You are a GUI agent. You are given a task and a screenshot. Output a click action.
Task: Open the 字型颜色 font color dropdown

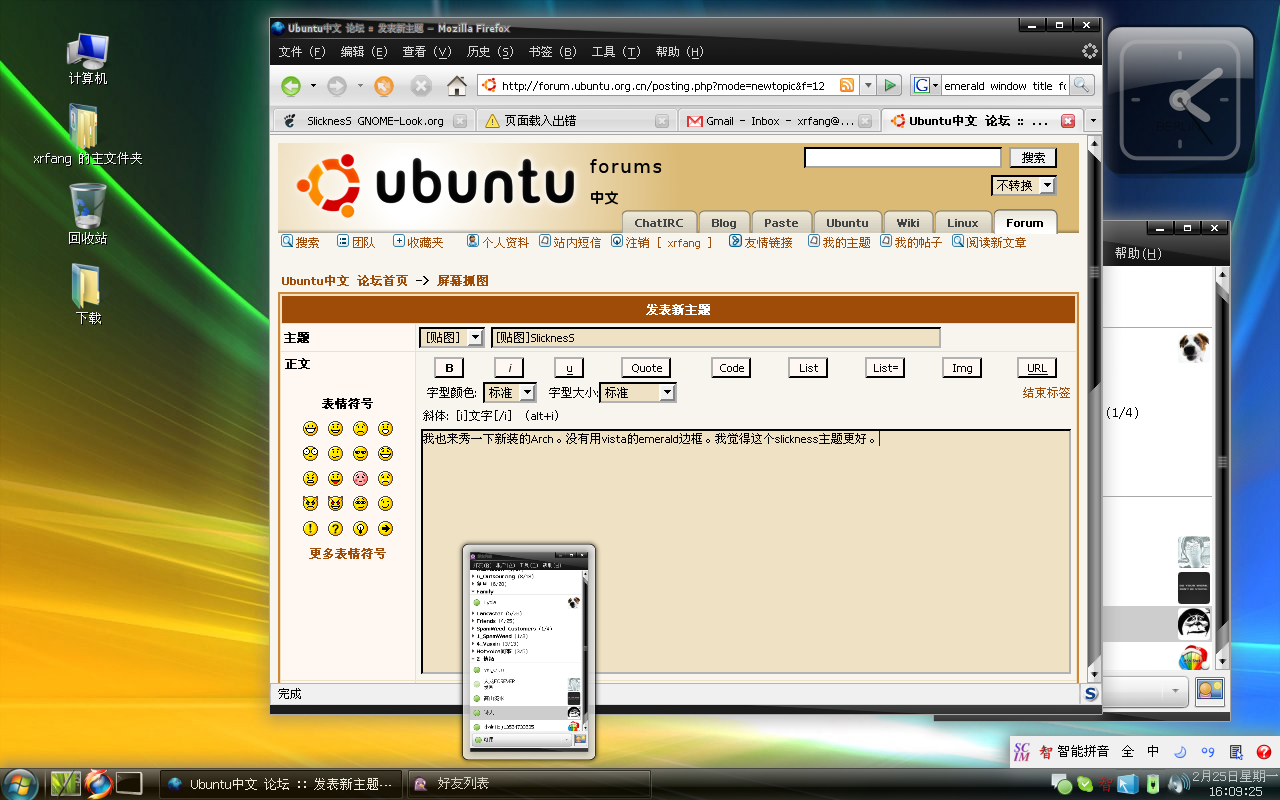tap(510, 393)
